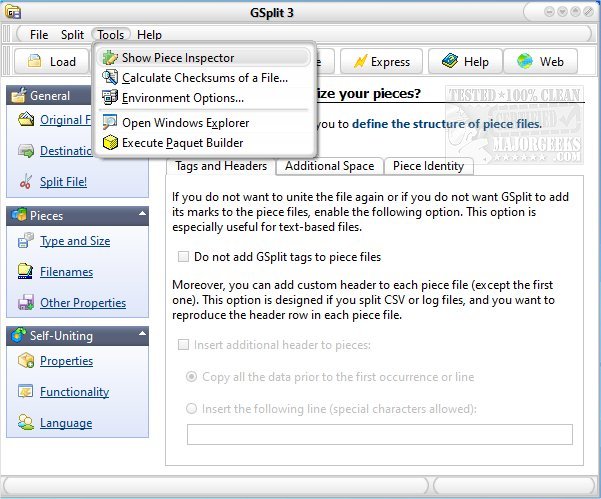Click the Filenames folder icon

(26, 271)
